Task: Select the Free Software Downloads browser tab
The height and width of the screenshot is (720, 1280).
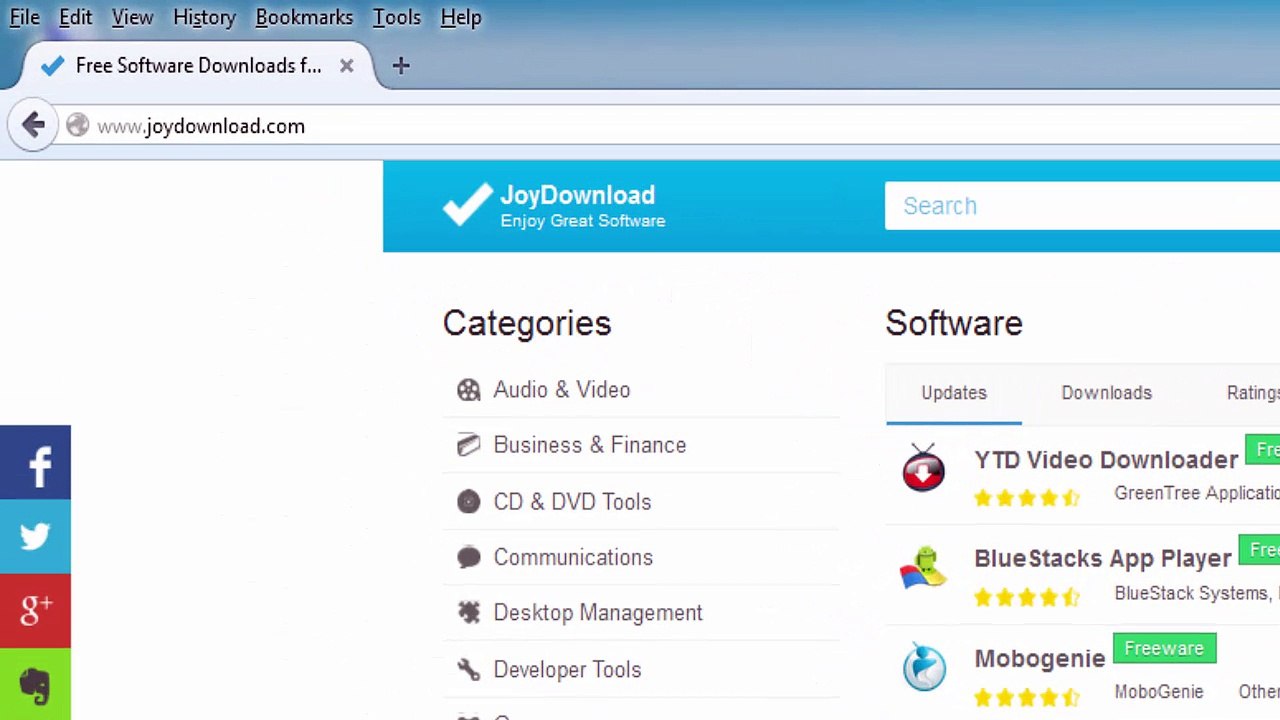Action: coord(198,66)
